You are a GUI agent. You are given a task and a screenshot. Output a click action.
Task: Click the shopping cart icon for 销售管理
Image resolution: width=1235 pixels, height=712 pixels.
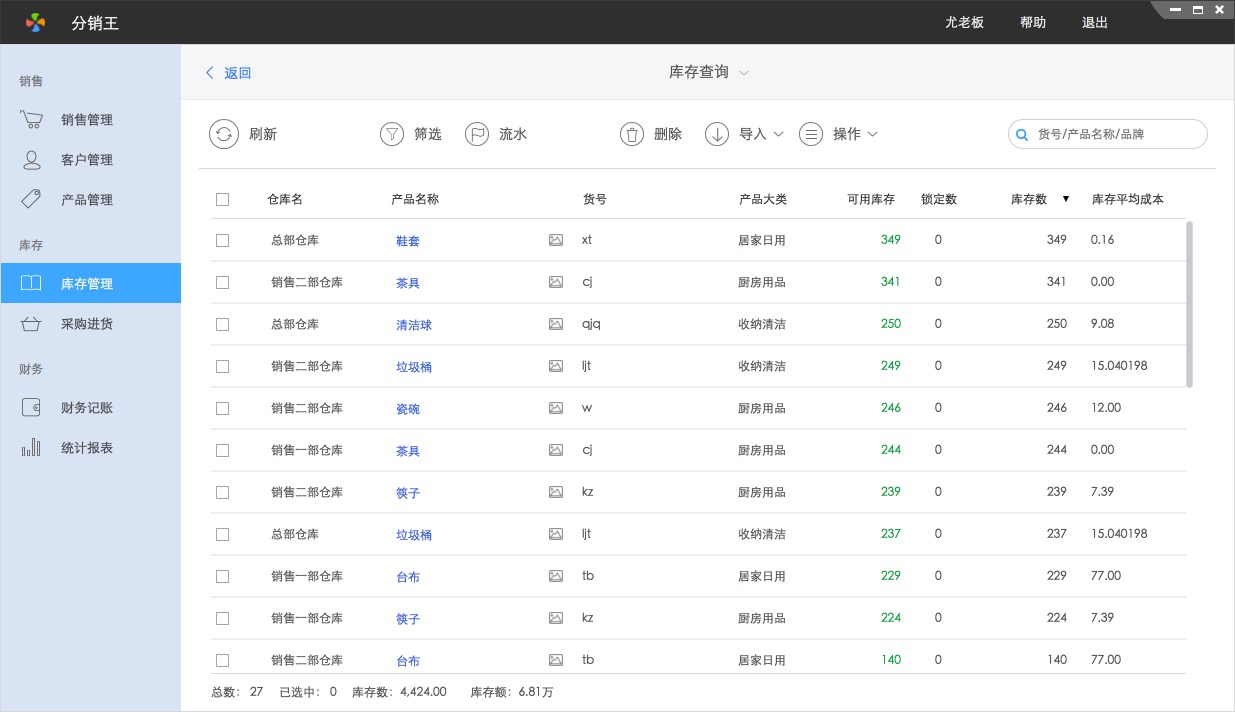point(31,120)
